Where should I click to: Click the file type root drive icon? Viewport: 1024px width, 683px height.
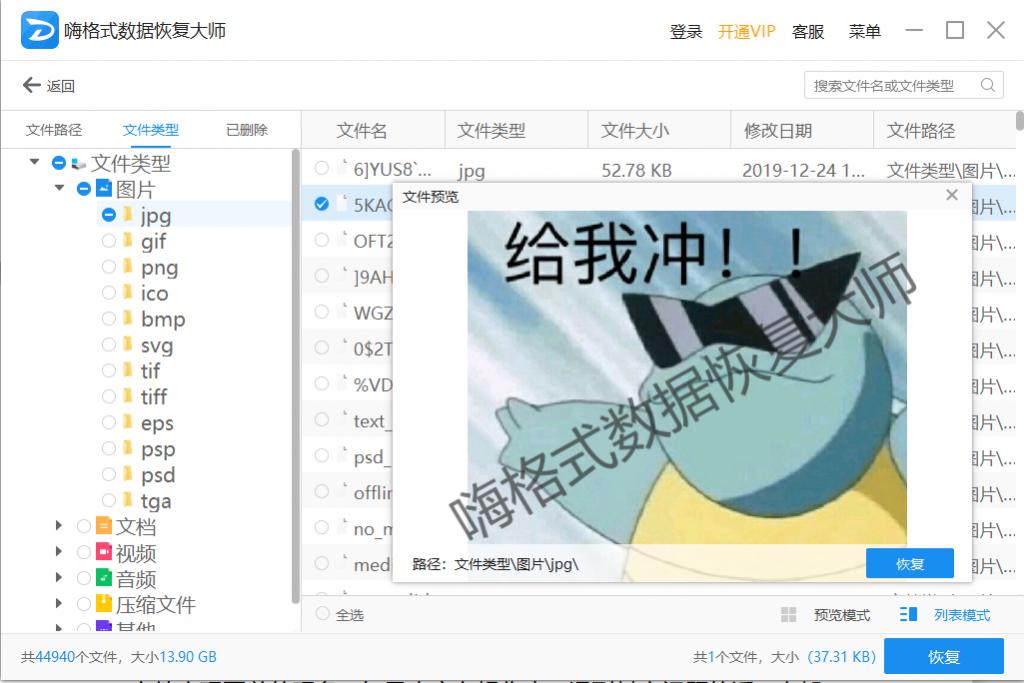tap(79, 163)
